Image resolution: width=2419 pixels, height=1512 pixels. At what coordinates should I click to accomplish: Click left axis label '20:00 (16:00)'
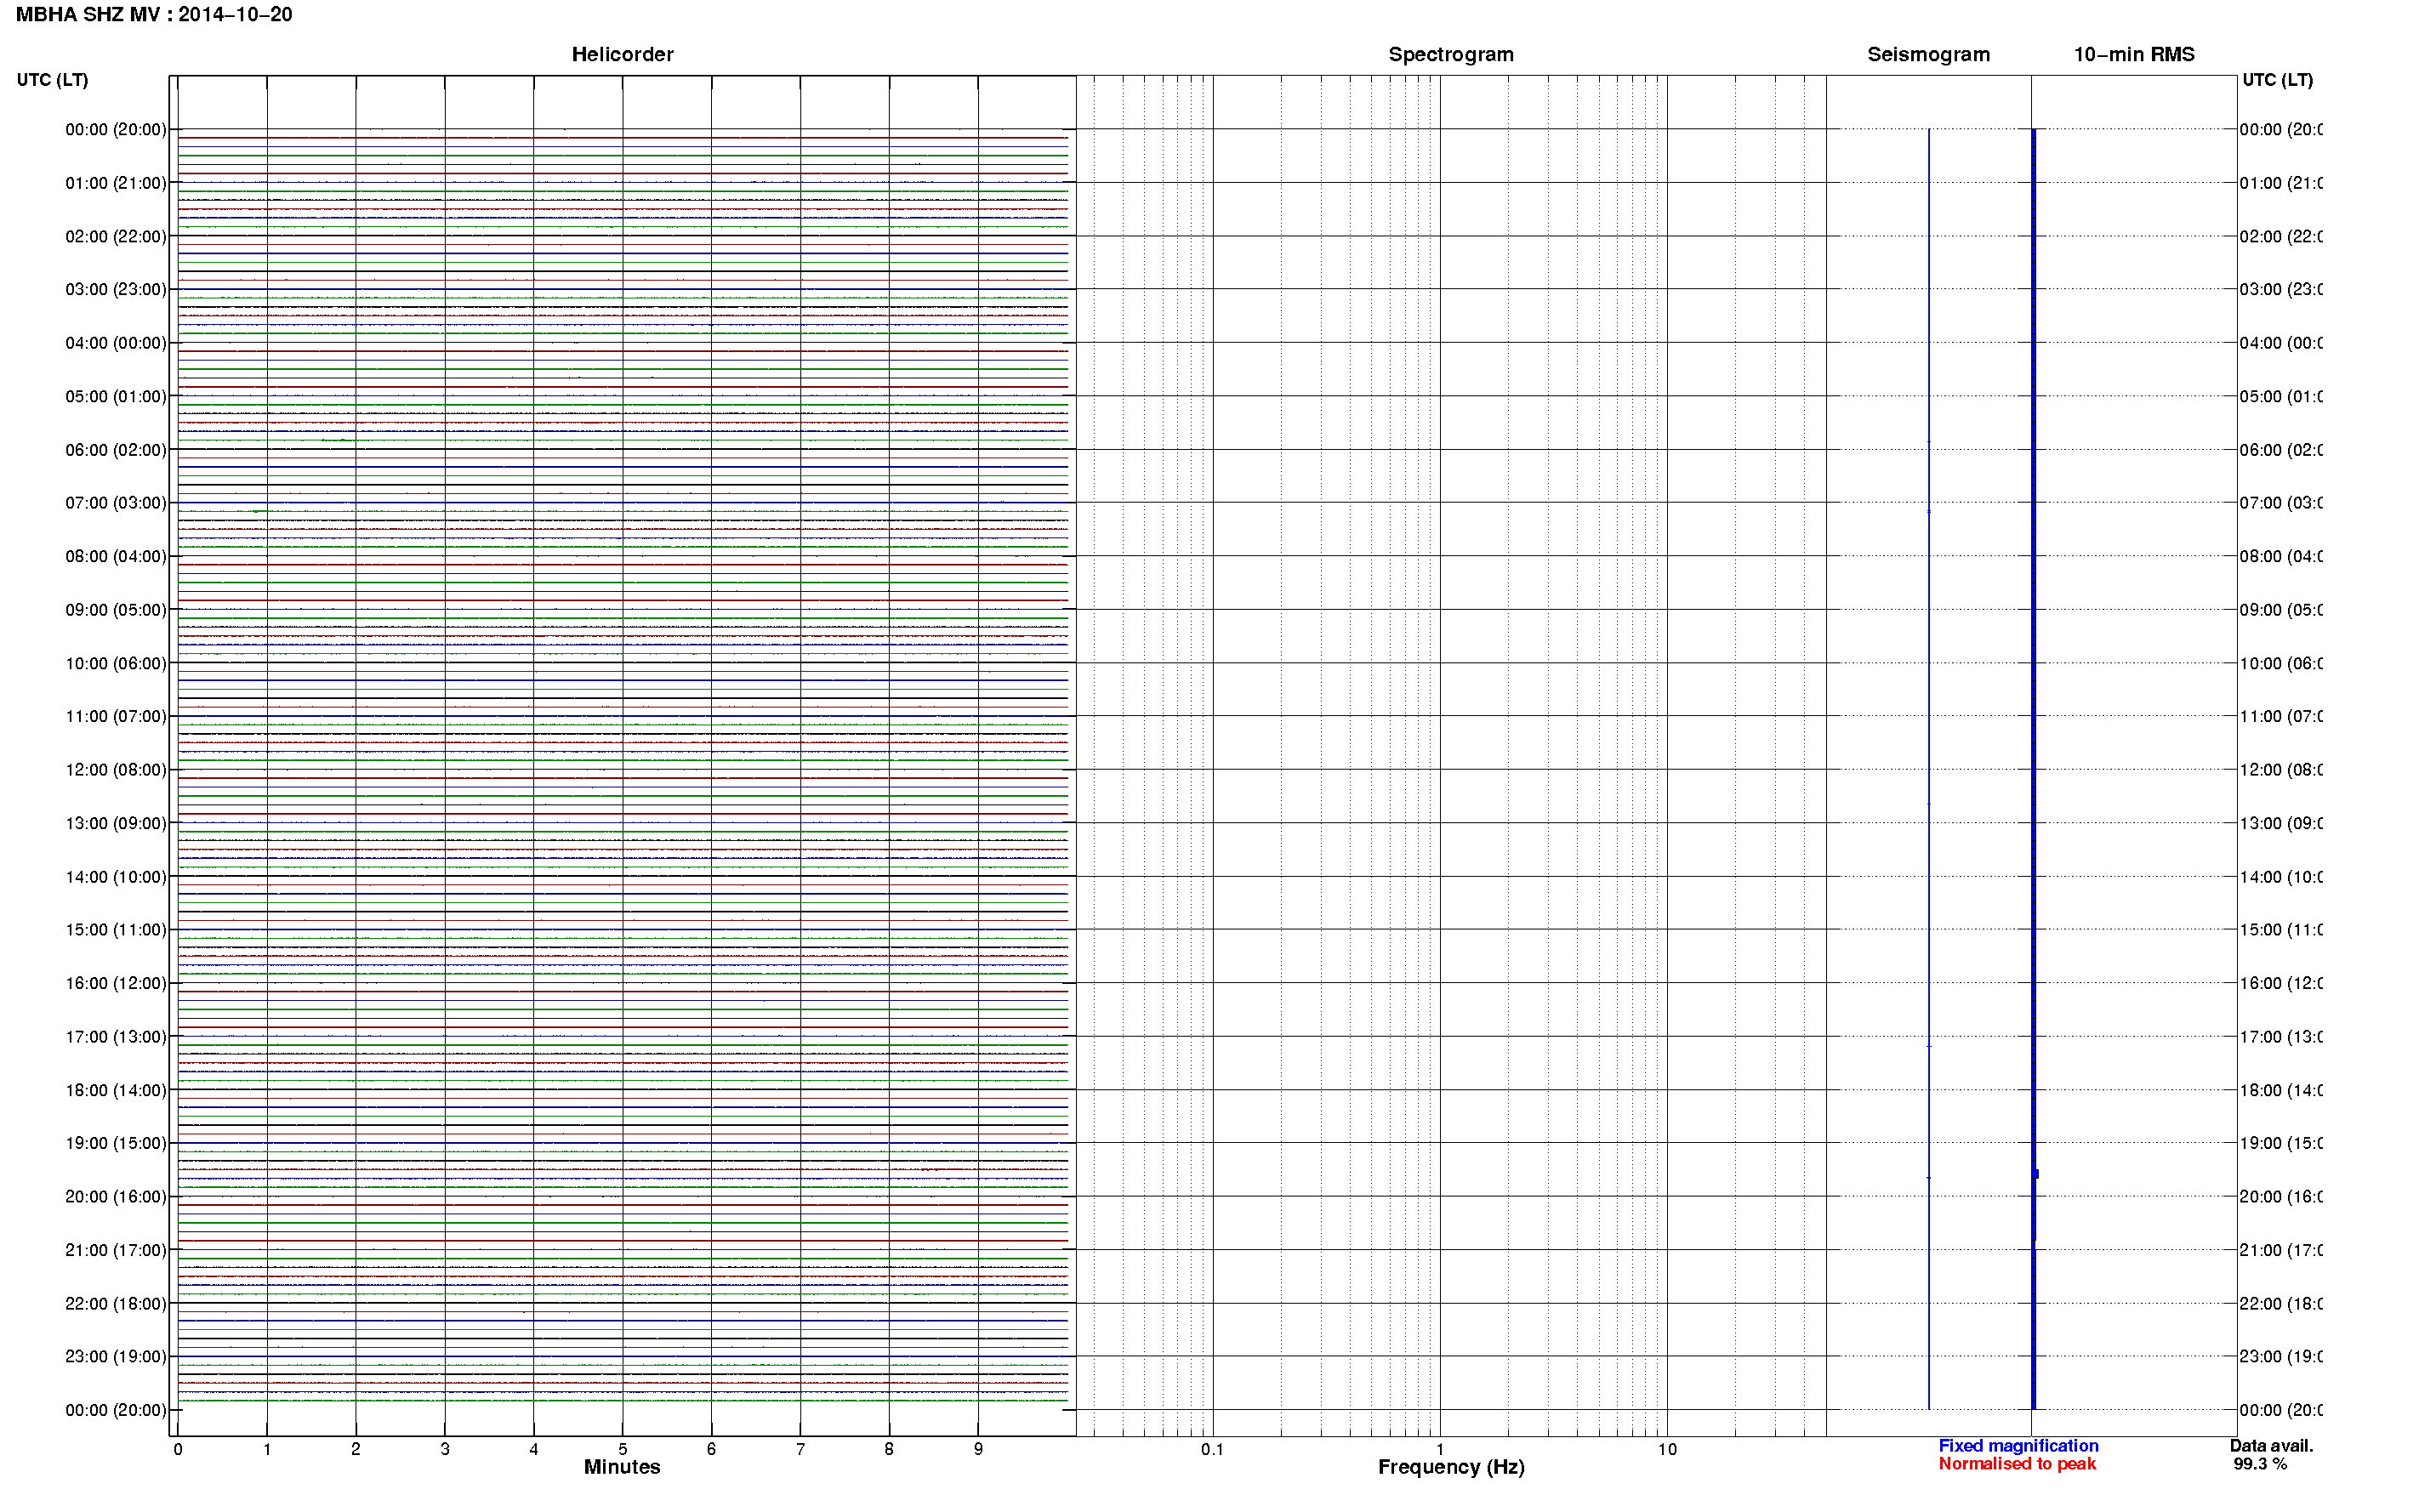tap(116, 1197)
